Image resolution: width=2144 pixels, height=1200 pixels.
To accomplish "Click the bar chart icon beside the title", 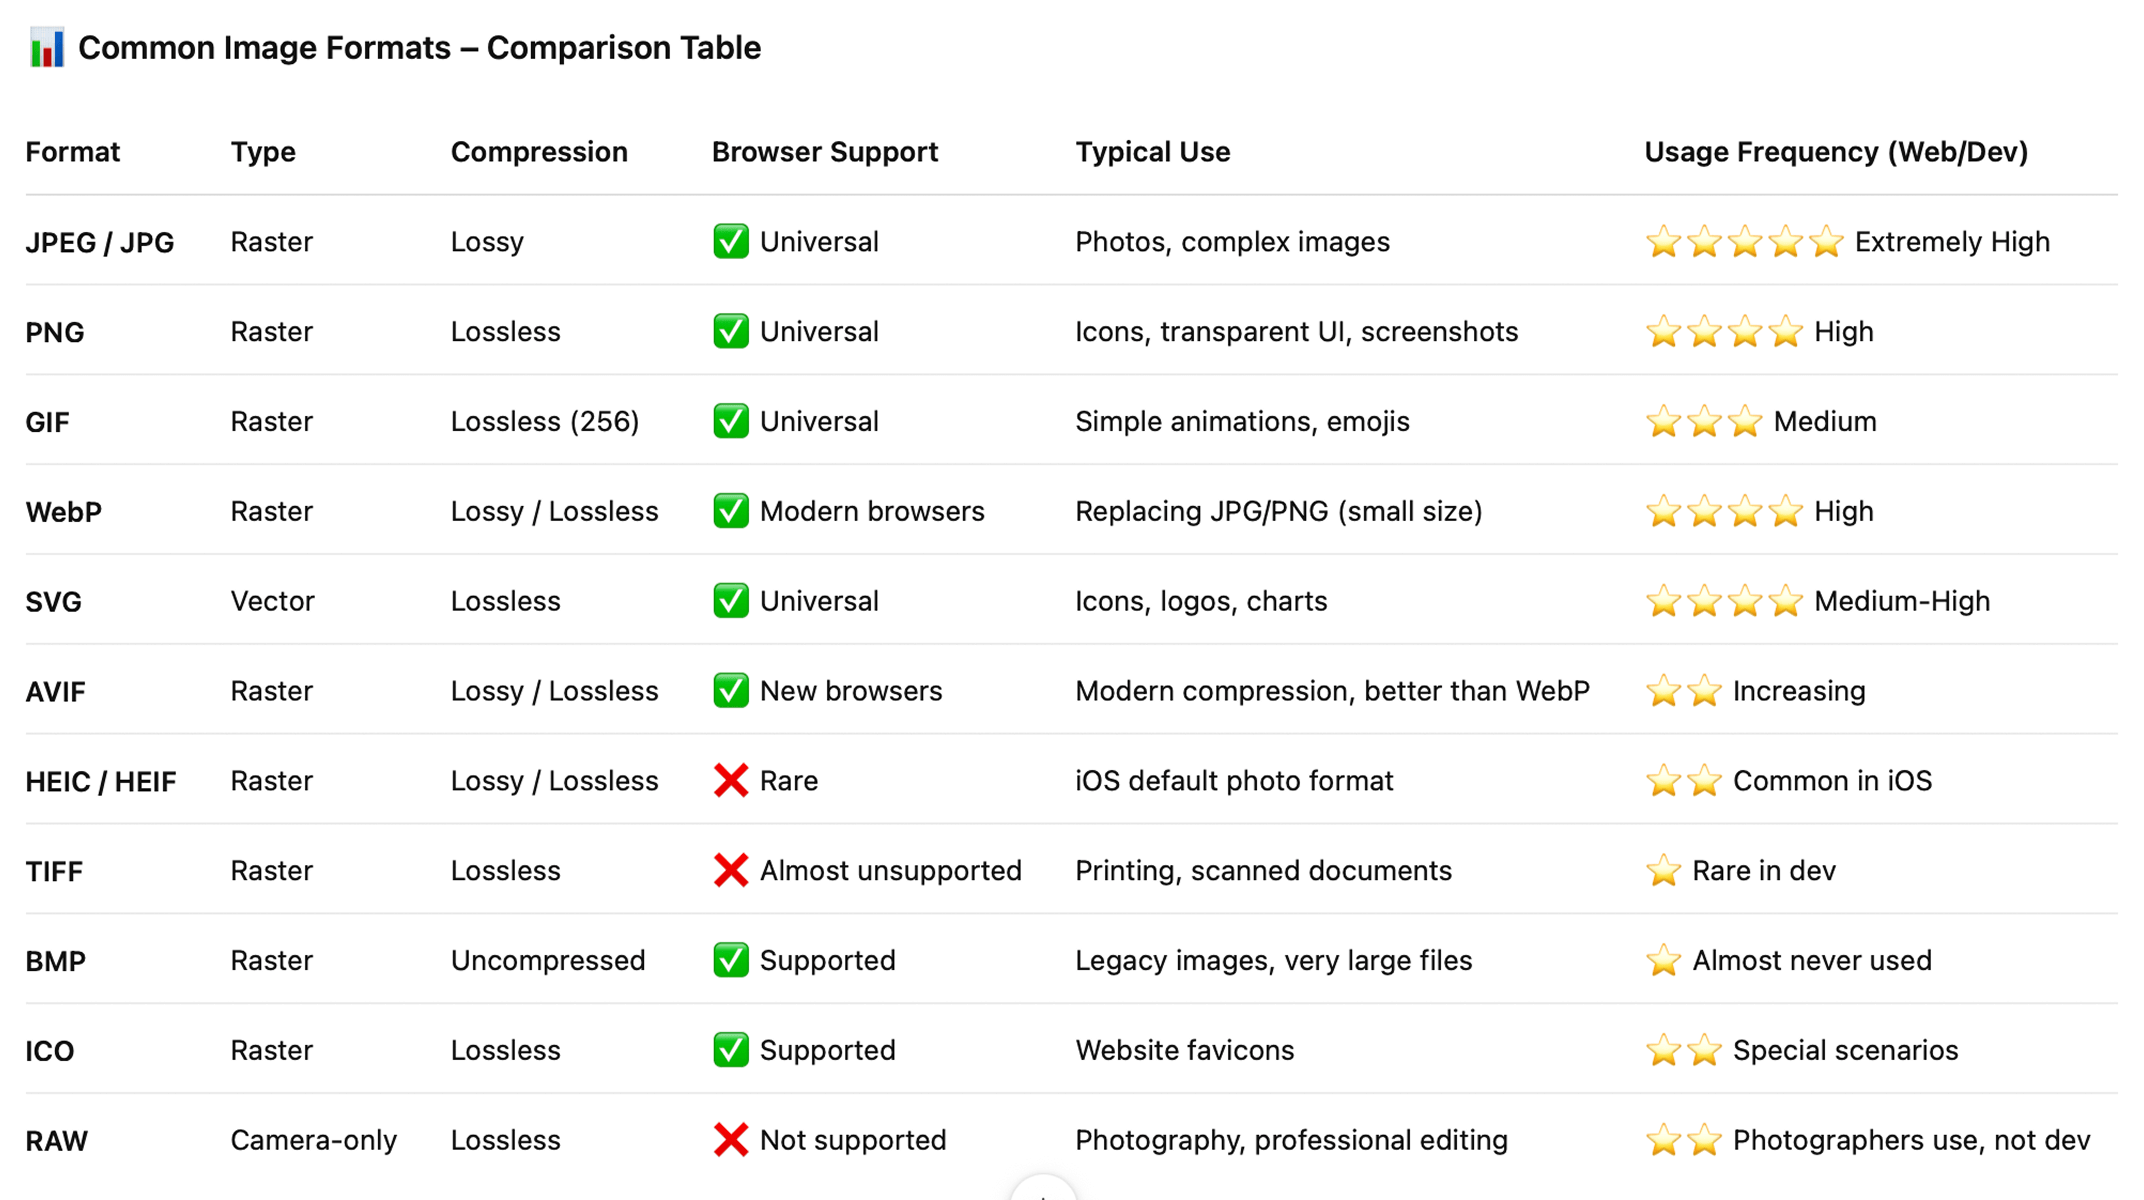I will (x=46, y=48).
